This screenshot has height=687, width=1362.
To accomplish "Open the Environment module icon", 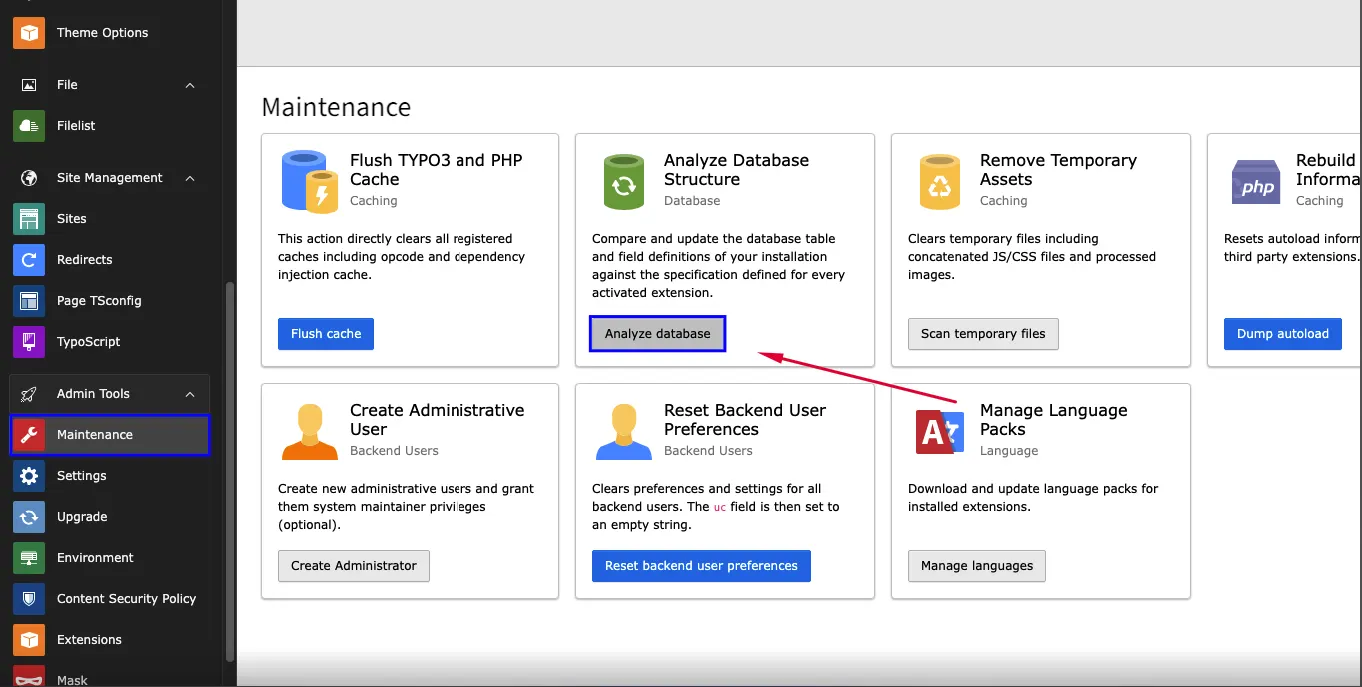I will 29,558.
